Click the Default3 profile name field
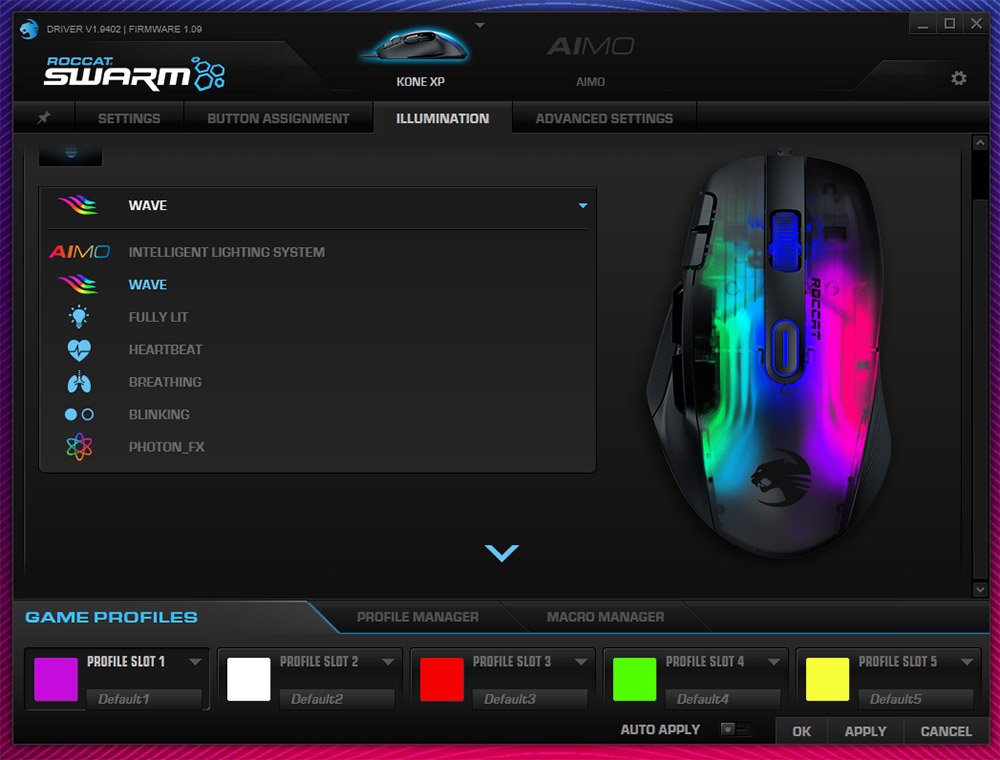Viewport: 1000px width, 760px height. click(530, 699)
